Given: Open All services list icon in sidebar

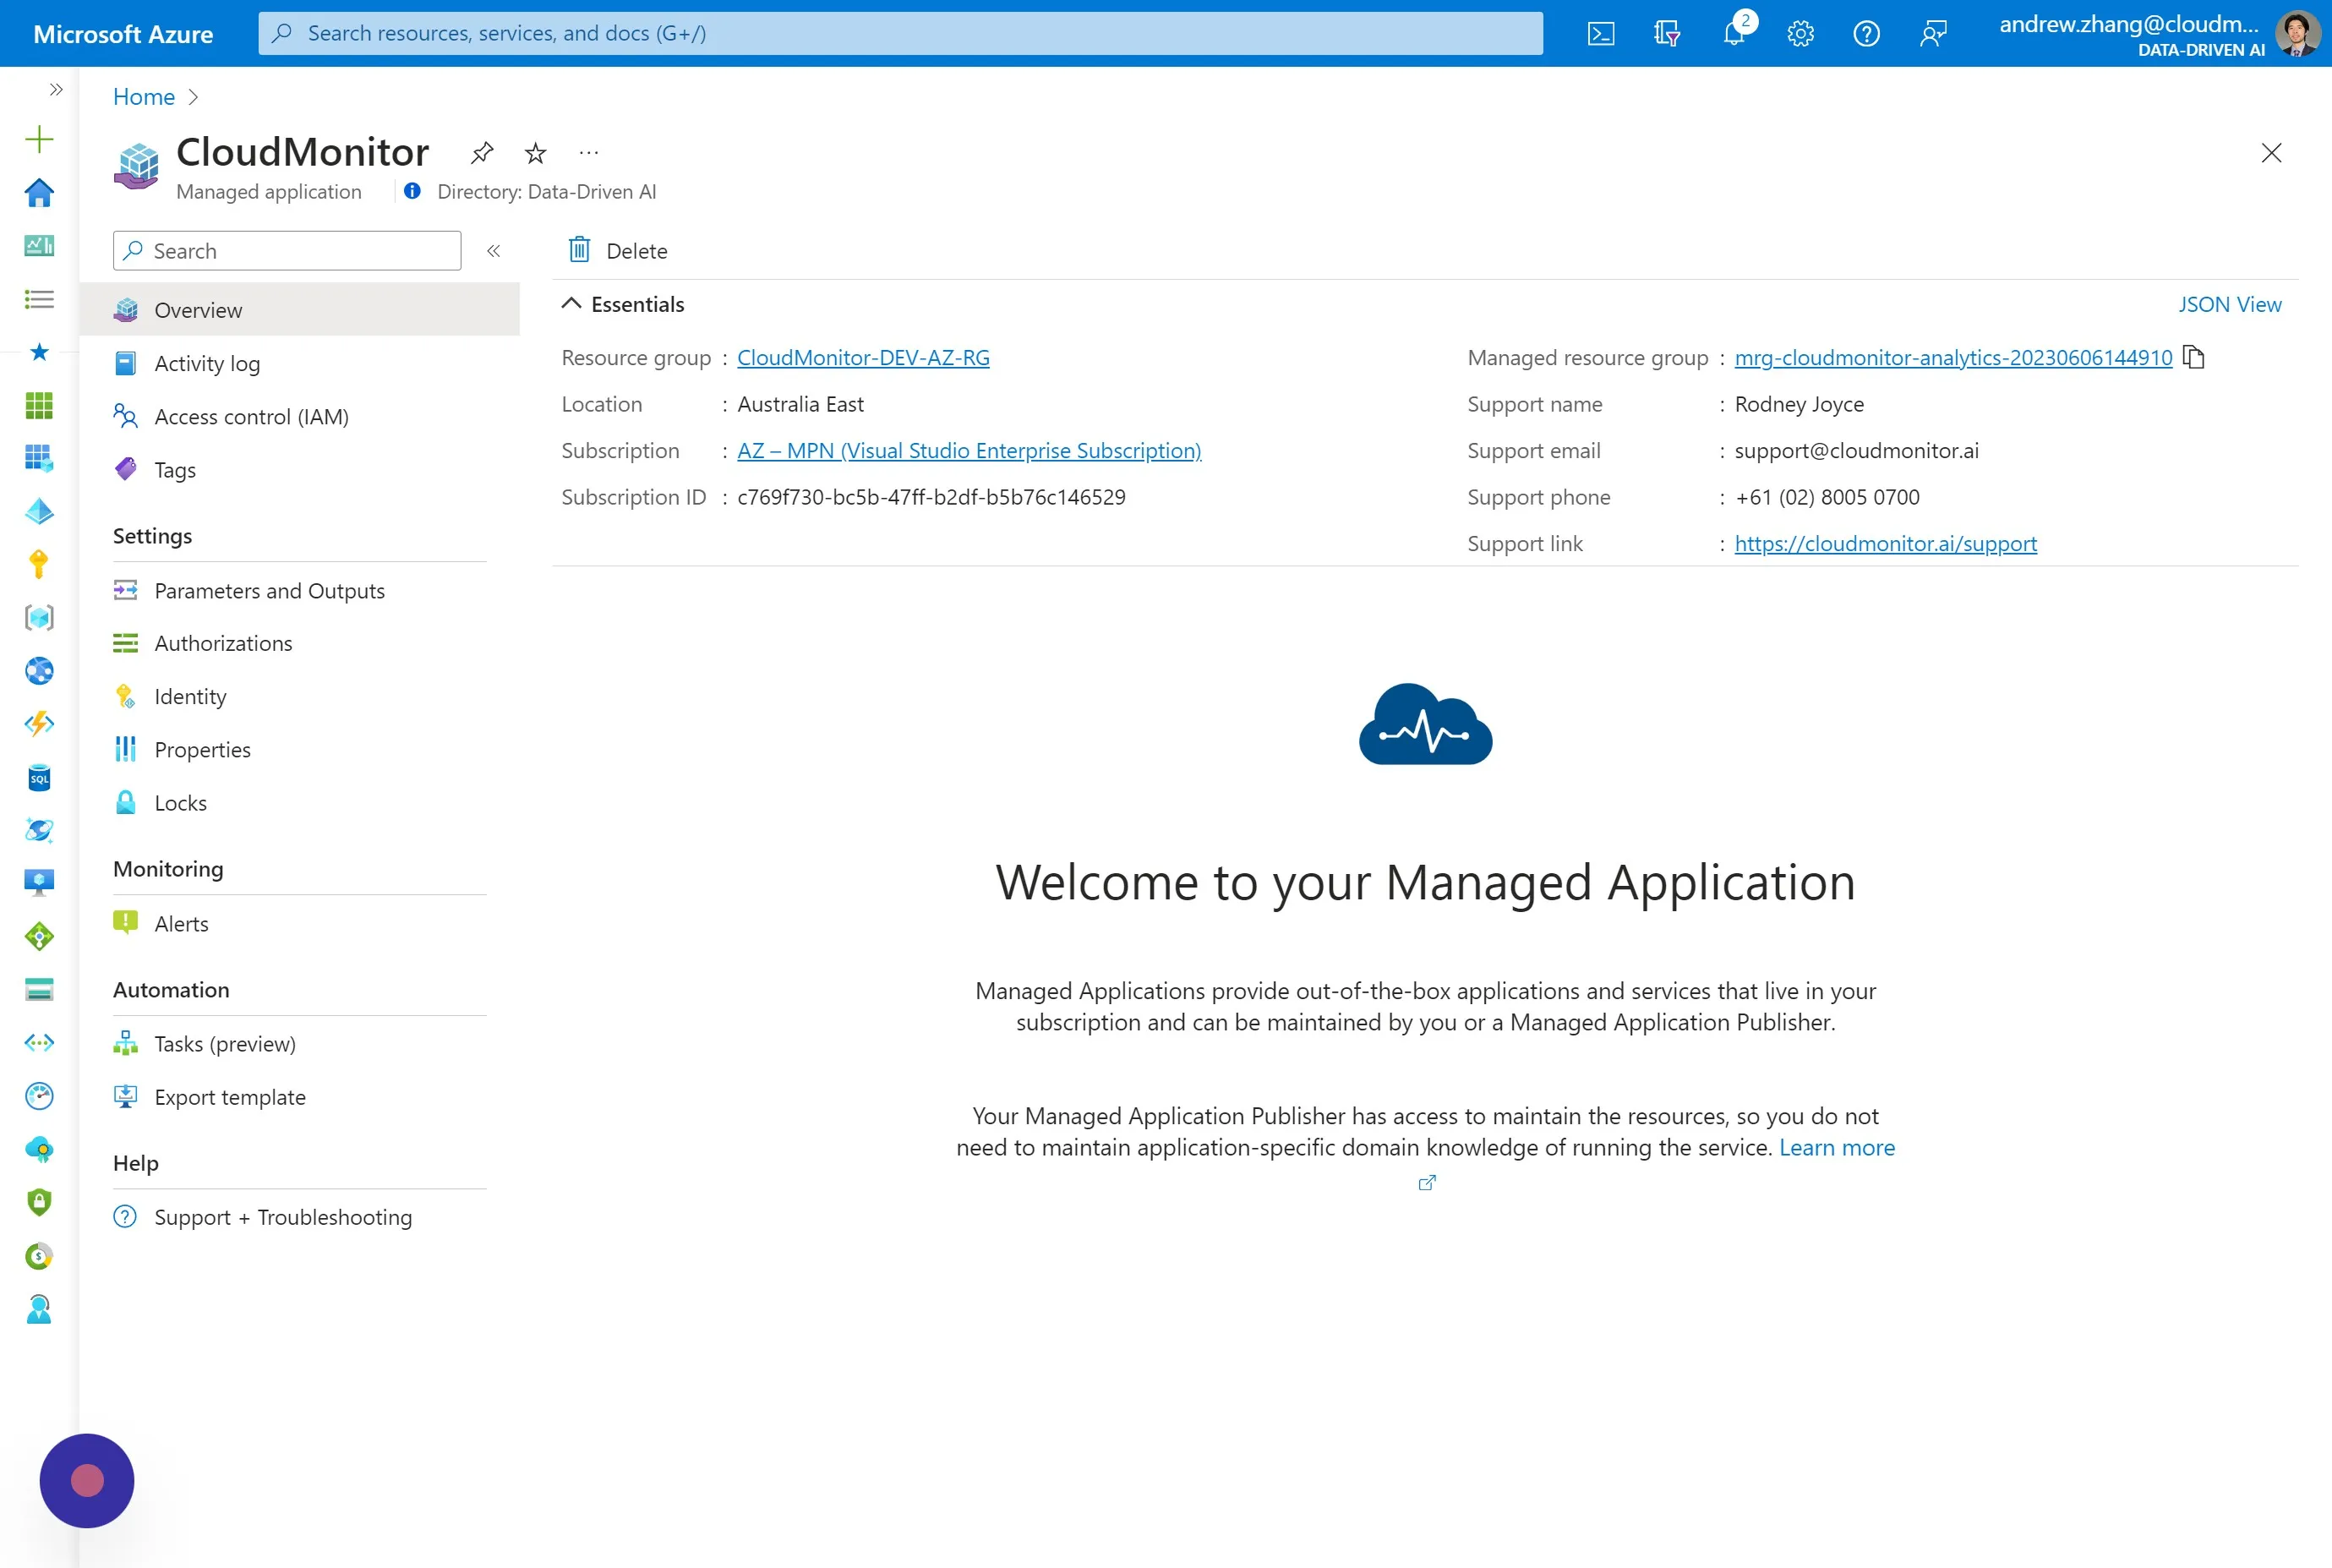Looking at the screenshot, I should click(x=39, y=298).
